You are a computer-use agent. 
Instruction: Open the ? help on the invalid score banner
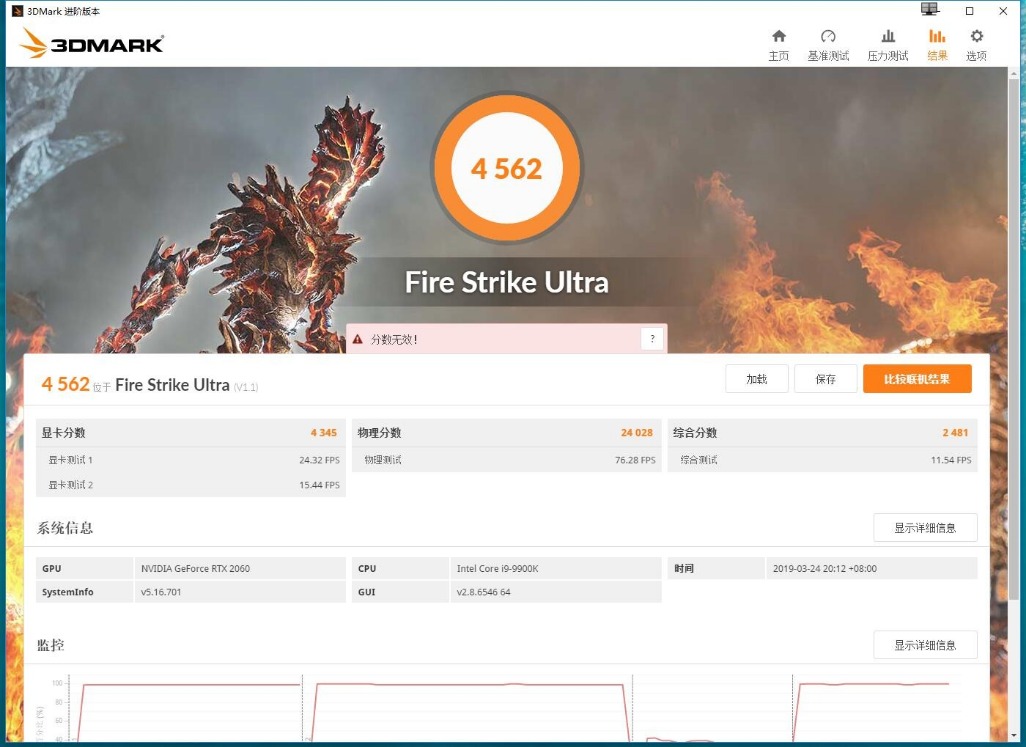(x=652, y=338)
